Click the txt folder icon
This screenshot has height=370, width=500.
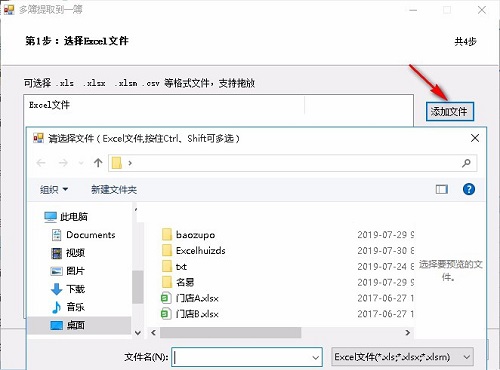167,266
